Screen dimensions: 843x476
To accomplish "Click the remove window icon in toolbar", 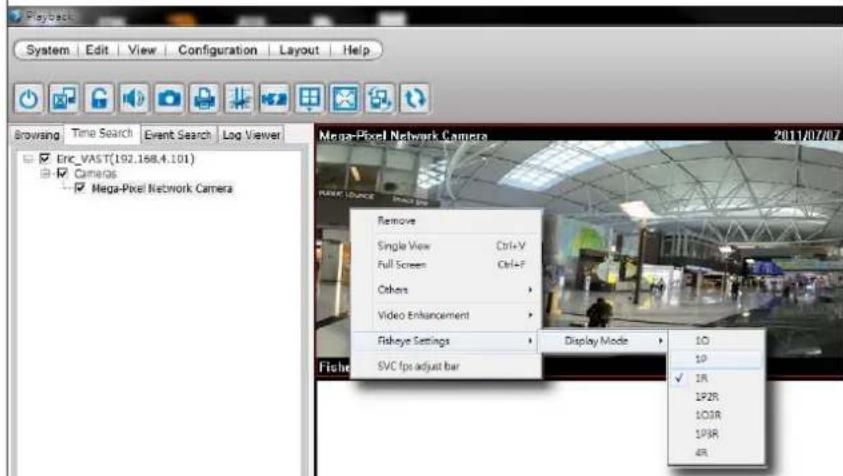I will pyautogui.click(x=64, y=98).
